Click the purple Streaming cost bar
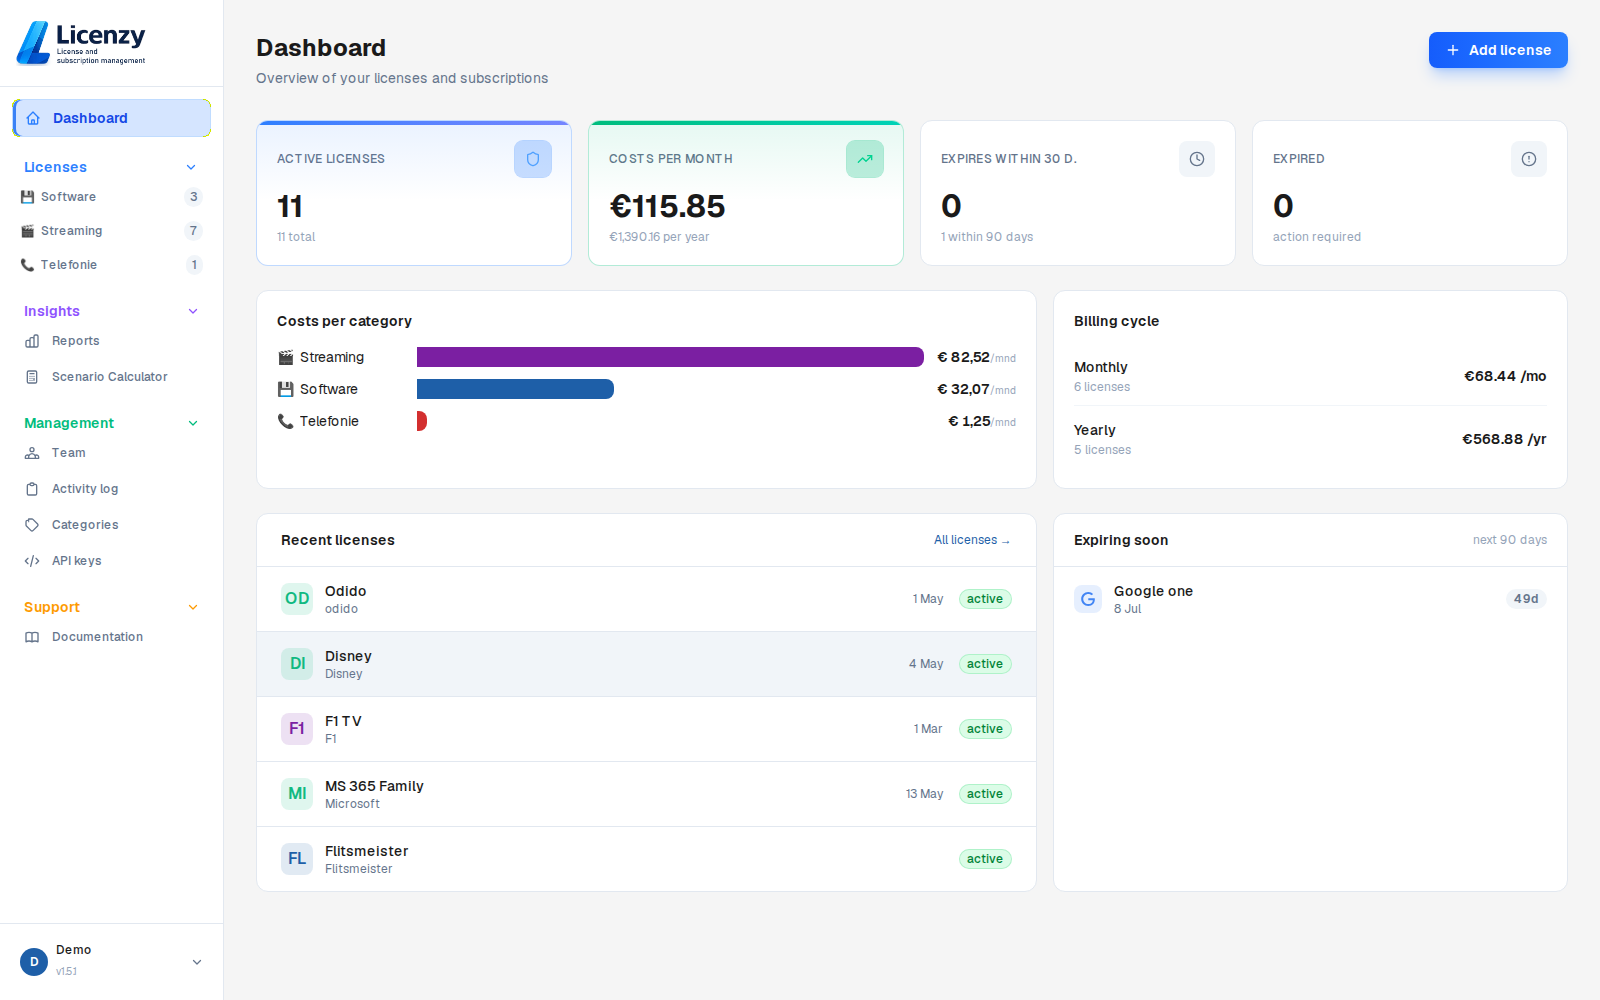This screenshot has width=1600, height=1000. (670, 357)
